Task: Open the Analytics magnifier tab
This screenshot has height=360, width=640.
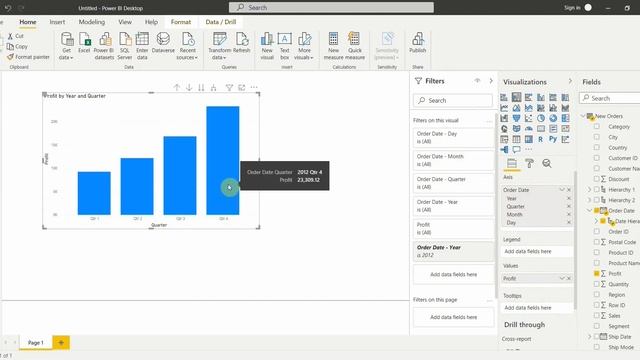Action: pos(547,164)
